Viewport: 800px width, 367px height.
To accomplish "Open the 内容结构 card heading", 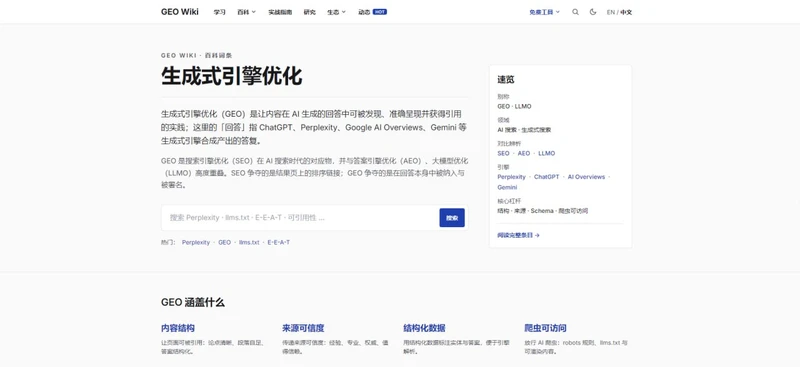I will coord(178,328).
